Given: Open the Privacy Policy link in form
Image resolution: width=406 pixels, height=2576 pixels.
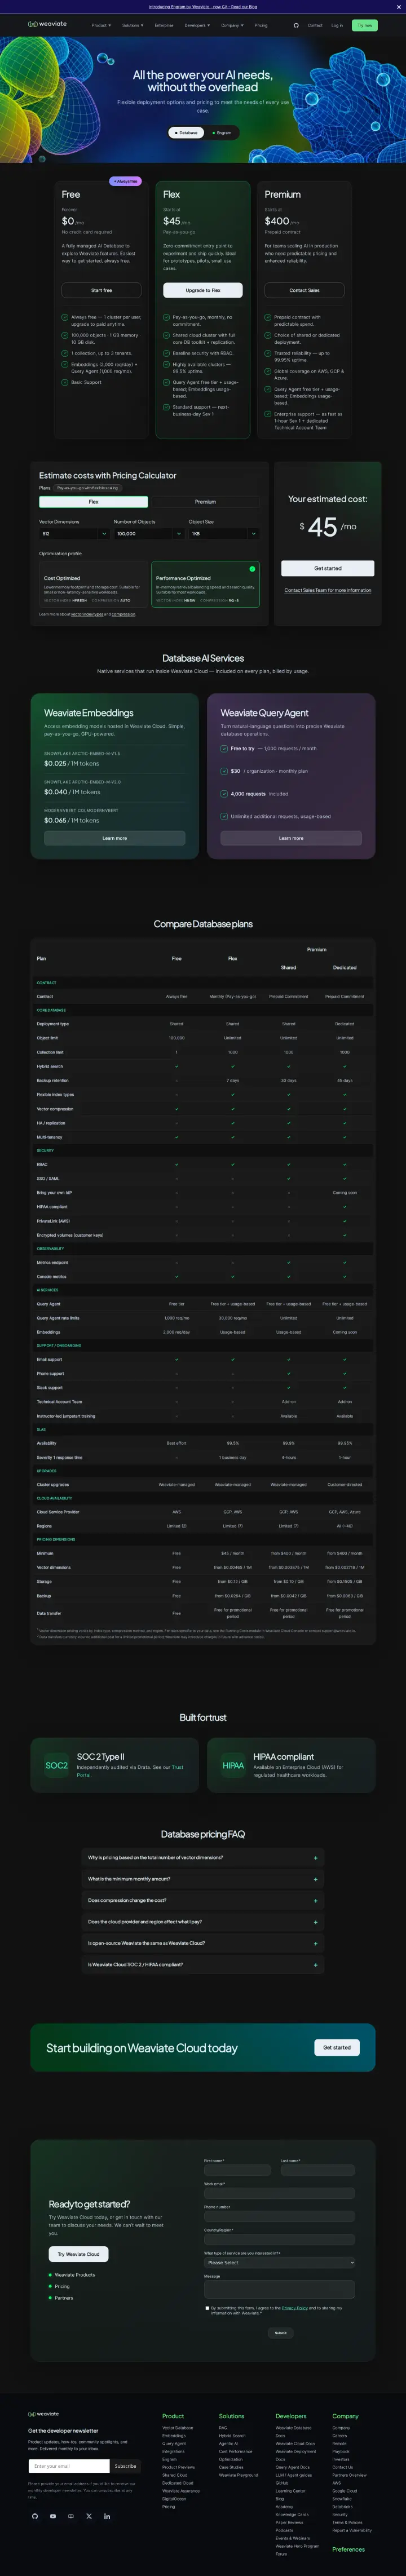Looking at the screenshot, I should 295,2308.
